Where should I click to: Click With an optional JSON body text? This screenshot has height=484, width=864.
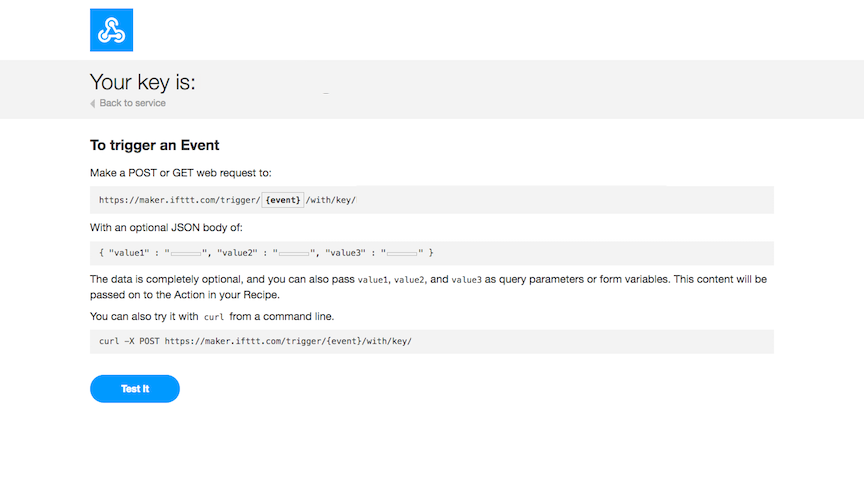[x=166, y=228]
